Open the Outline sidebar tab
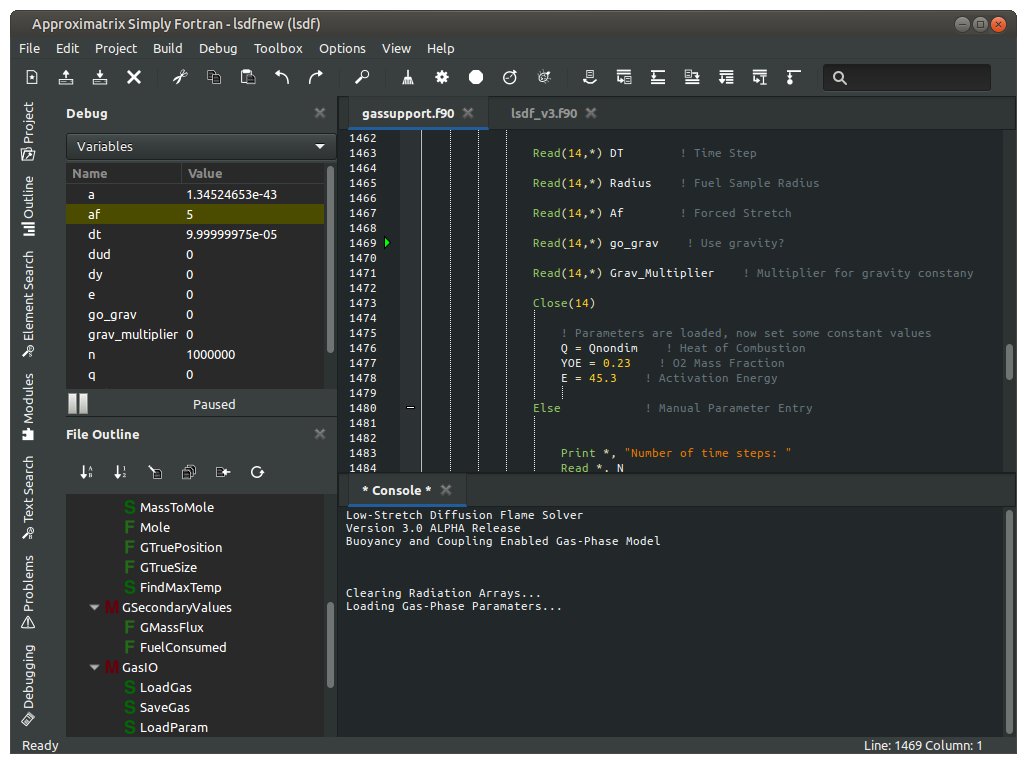 point(28,206)
